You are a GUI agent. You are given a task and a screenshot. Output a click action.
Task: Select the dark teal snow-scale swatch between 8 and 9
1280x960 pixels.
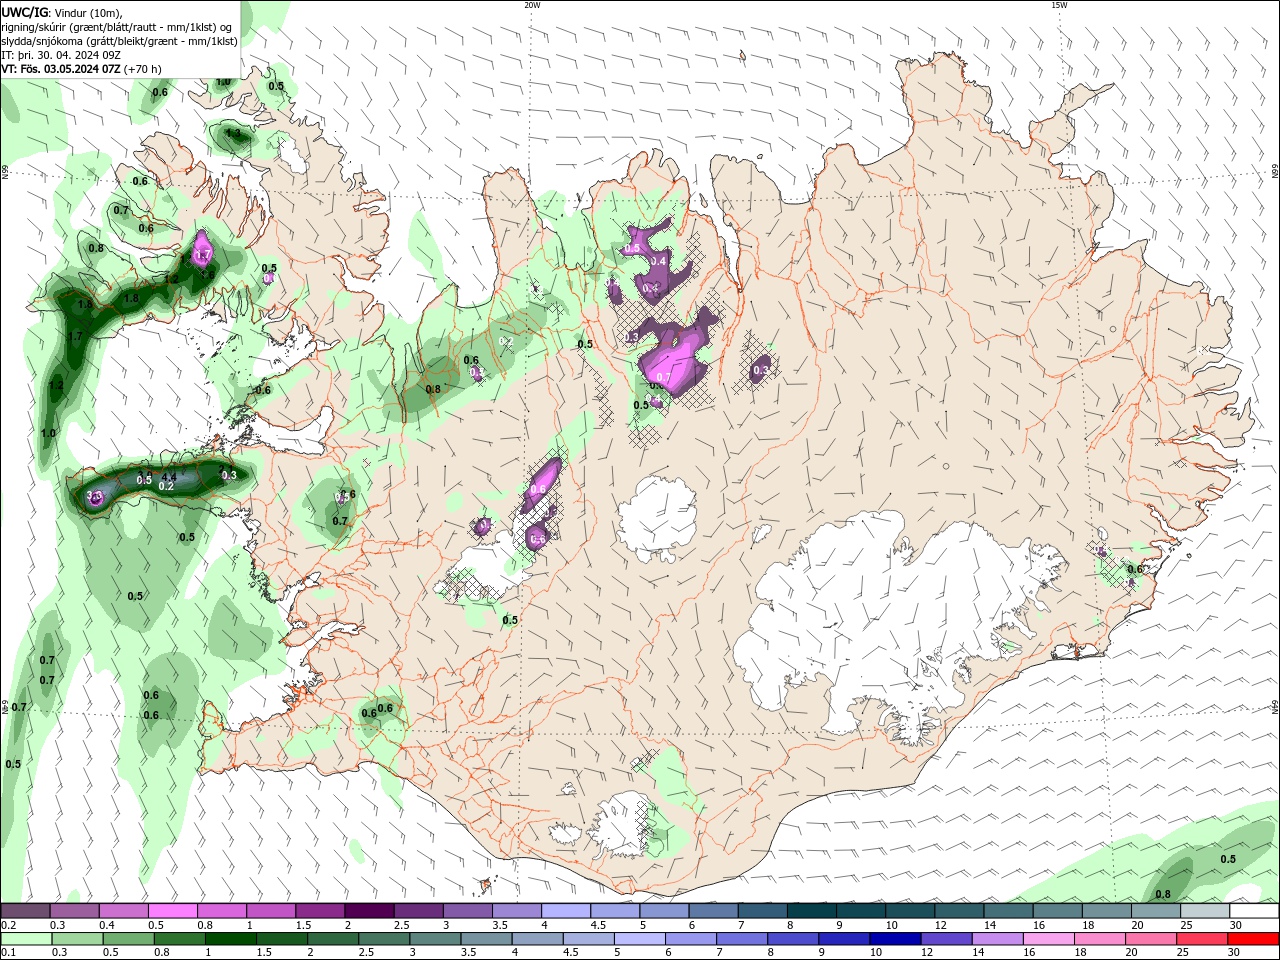pyautogui.click(x=811, y=911)
